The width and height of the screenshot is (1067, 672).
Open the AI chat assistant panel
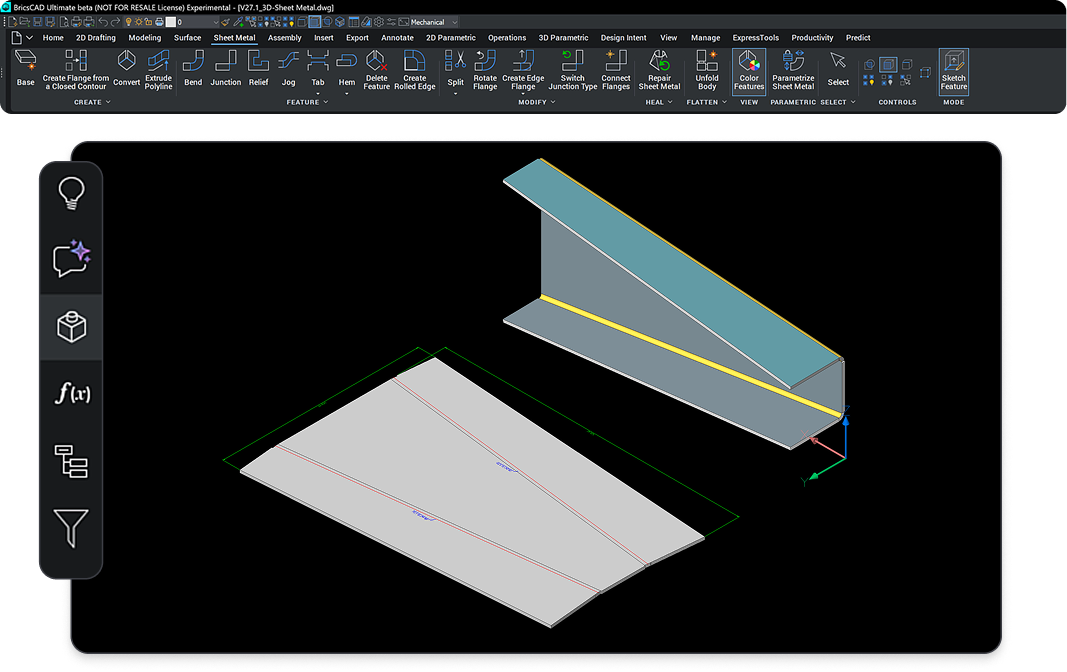coord(71,258)
